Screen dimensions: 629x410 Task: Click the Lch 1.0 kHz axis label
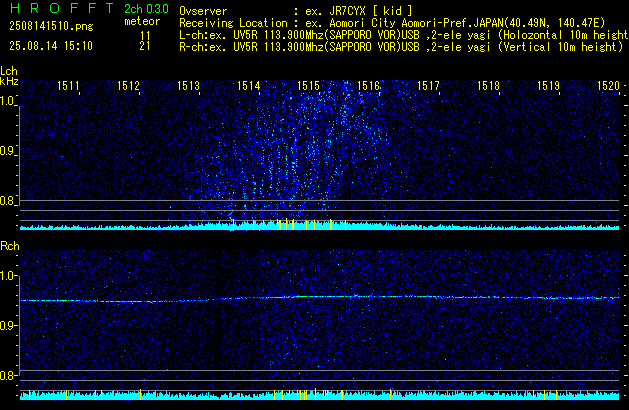click(8, 101)
